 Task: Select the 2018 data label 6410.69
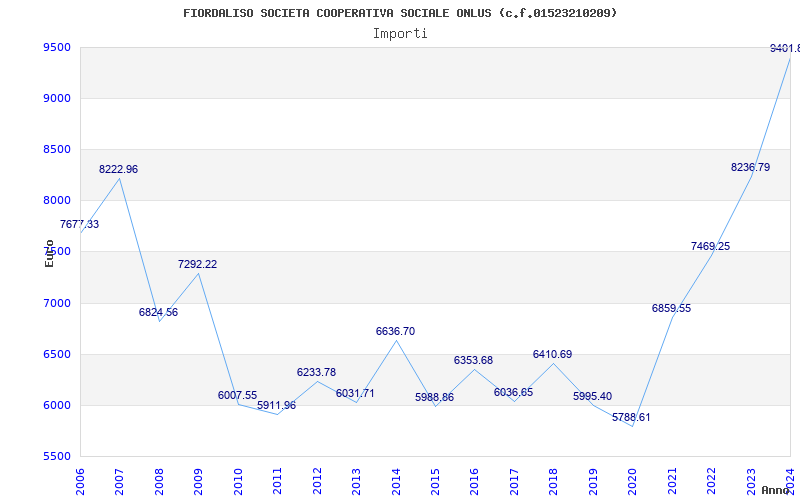552,354
